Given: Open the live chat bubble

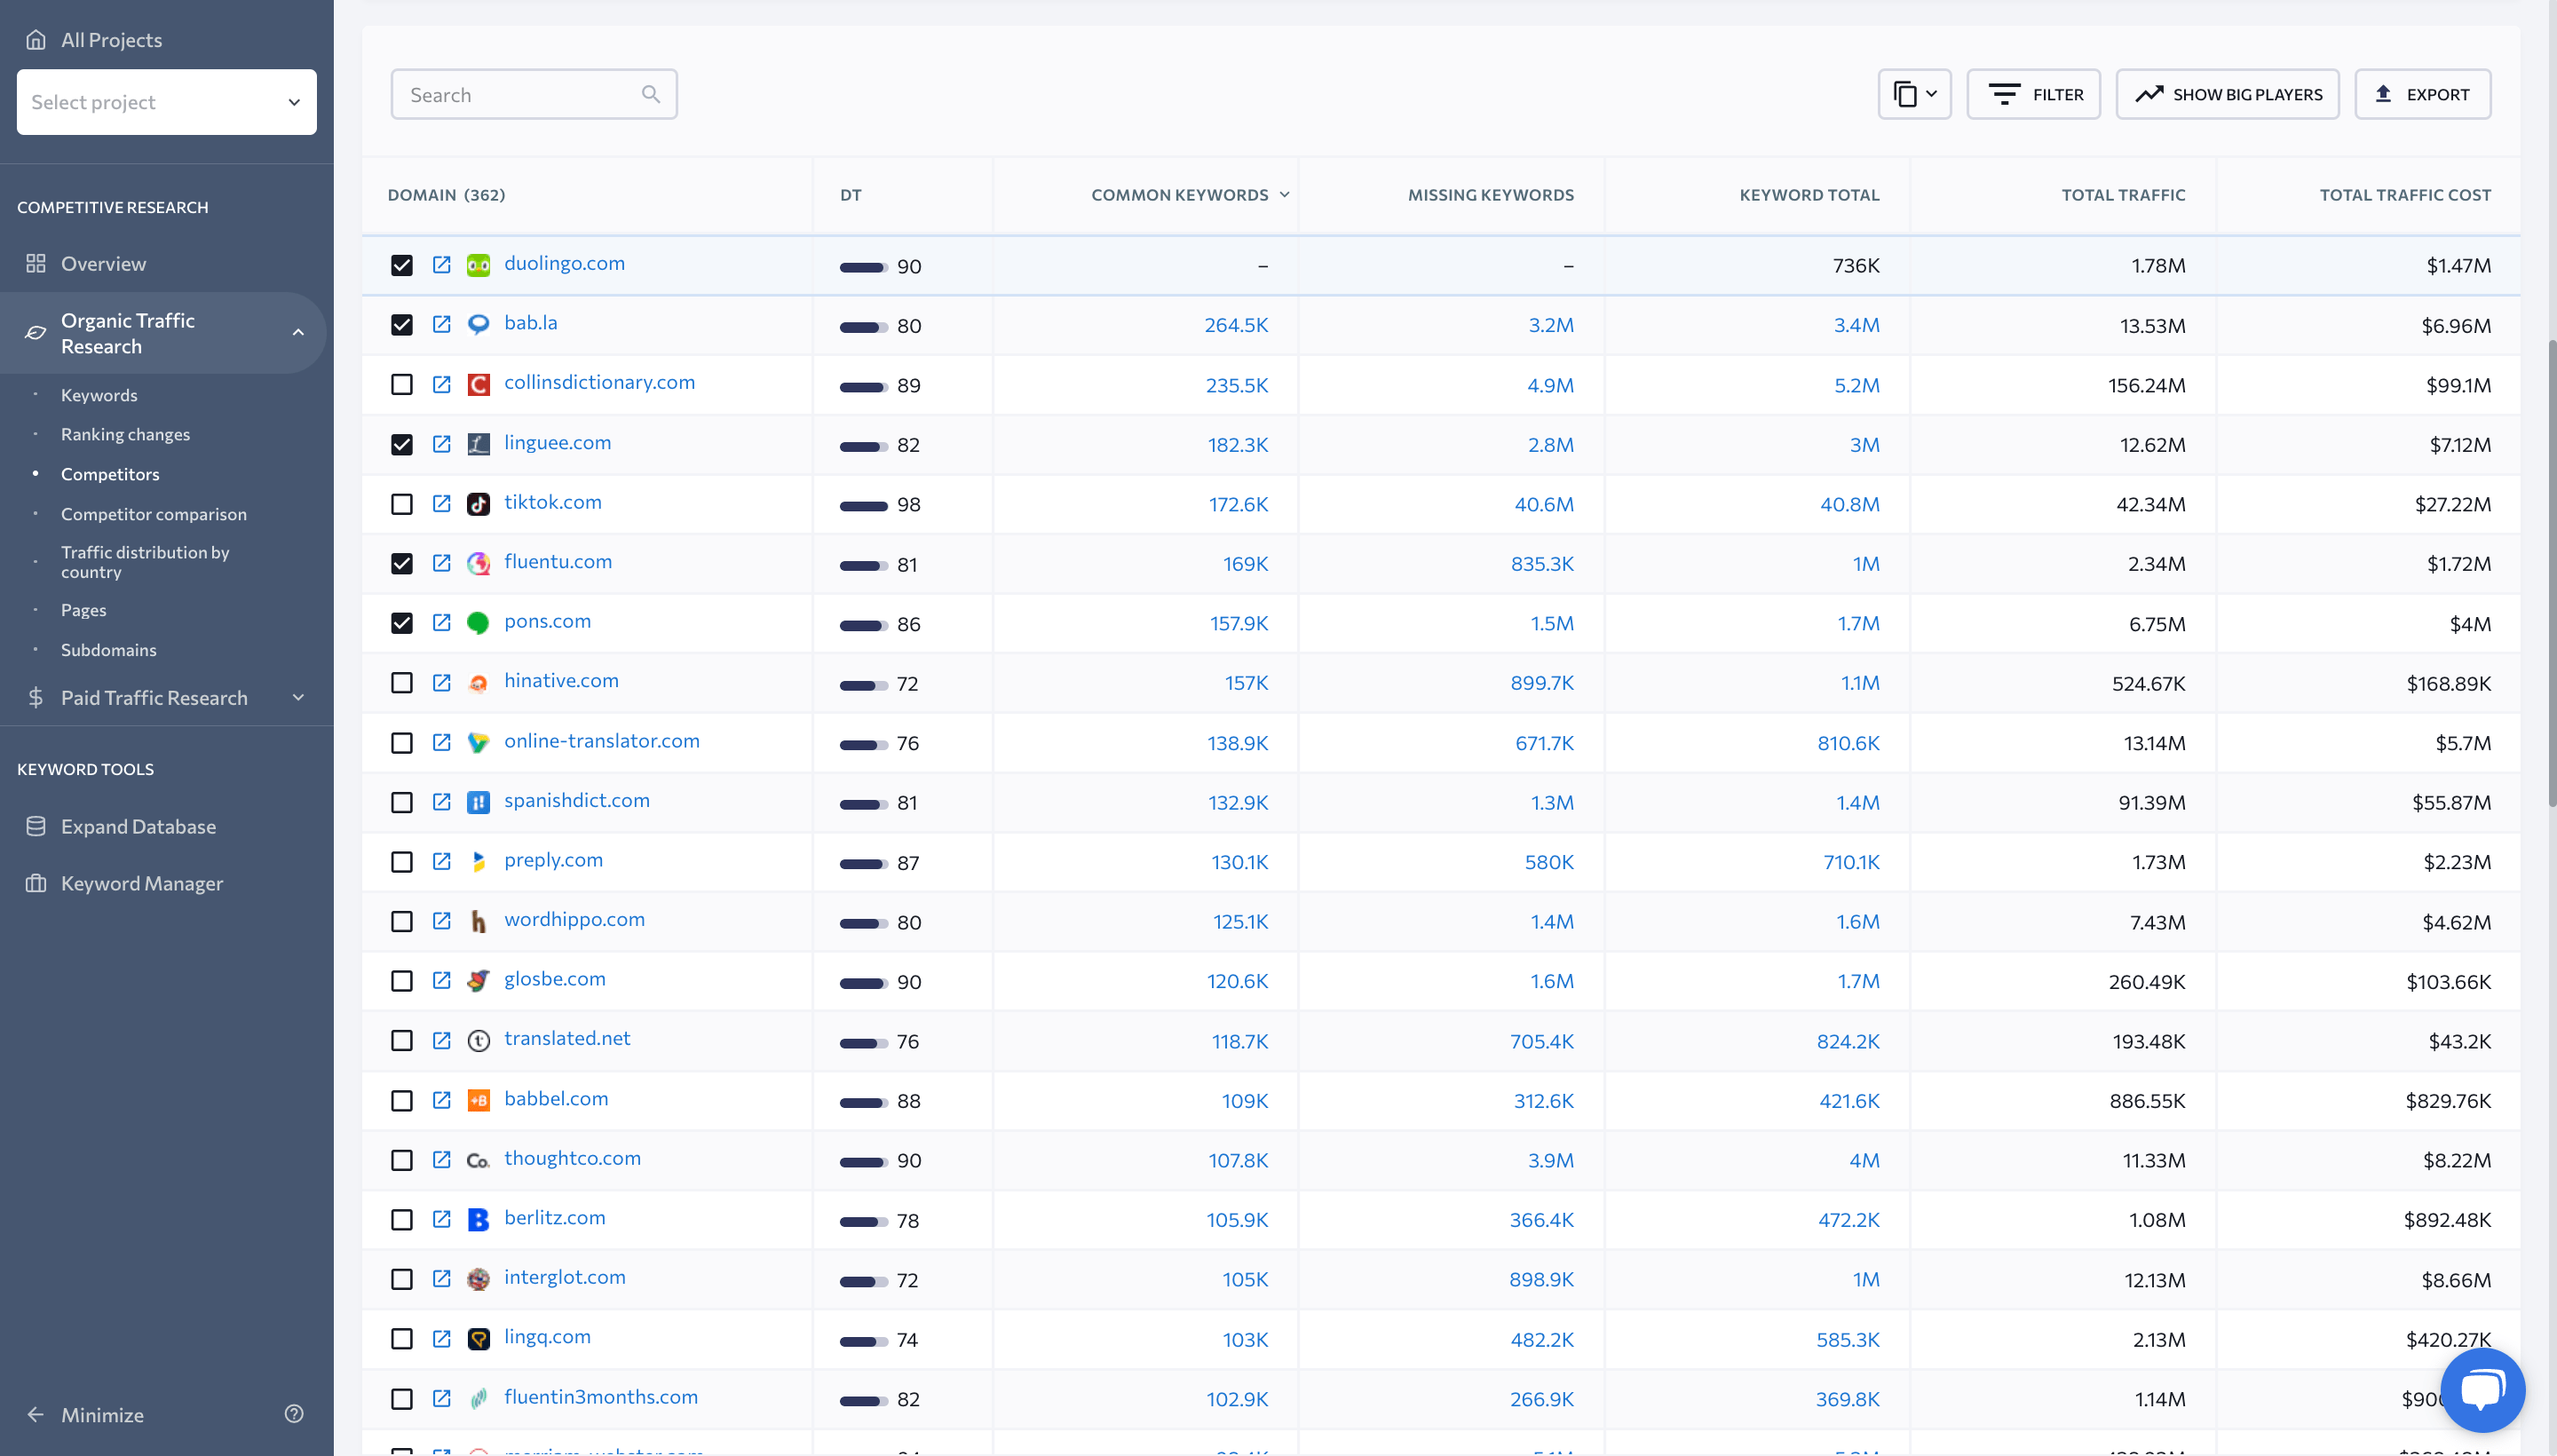Looking at the screenshot, I should tap(2483, 1390).
